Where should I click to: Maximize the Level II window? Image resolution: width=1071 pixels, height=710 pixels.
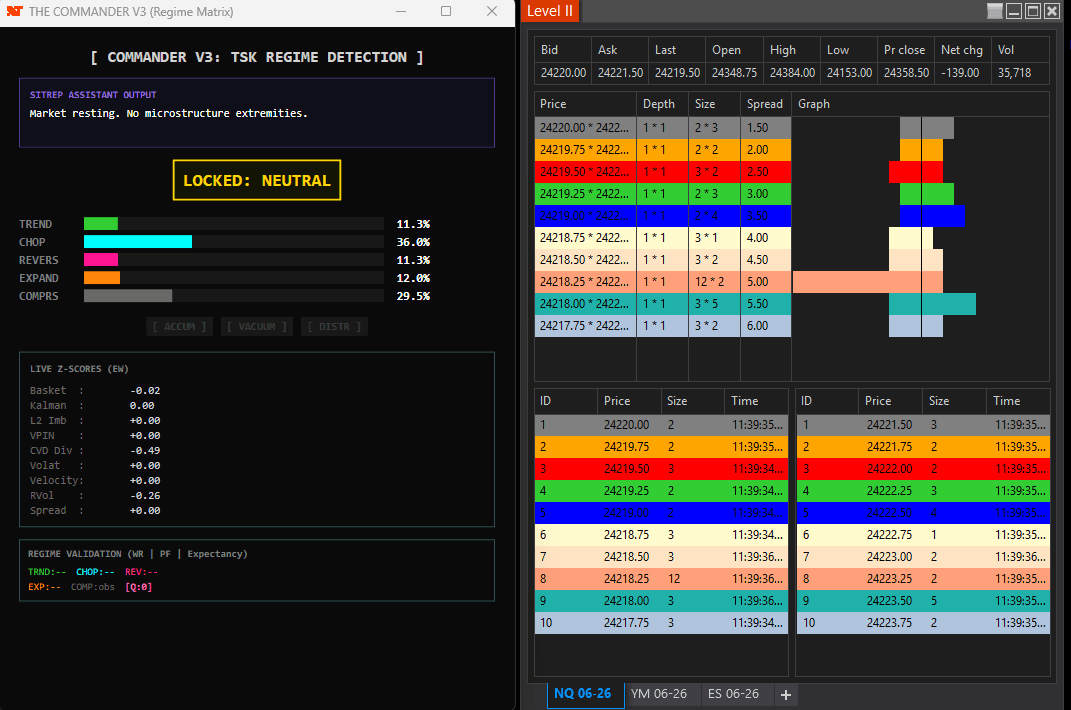(1034, 11)
